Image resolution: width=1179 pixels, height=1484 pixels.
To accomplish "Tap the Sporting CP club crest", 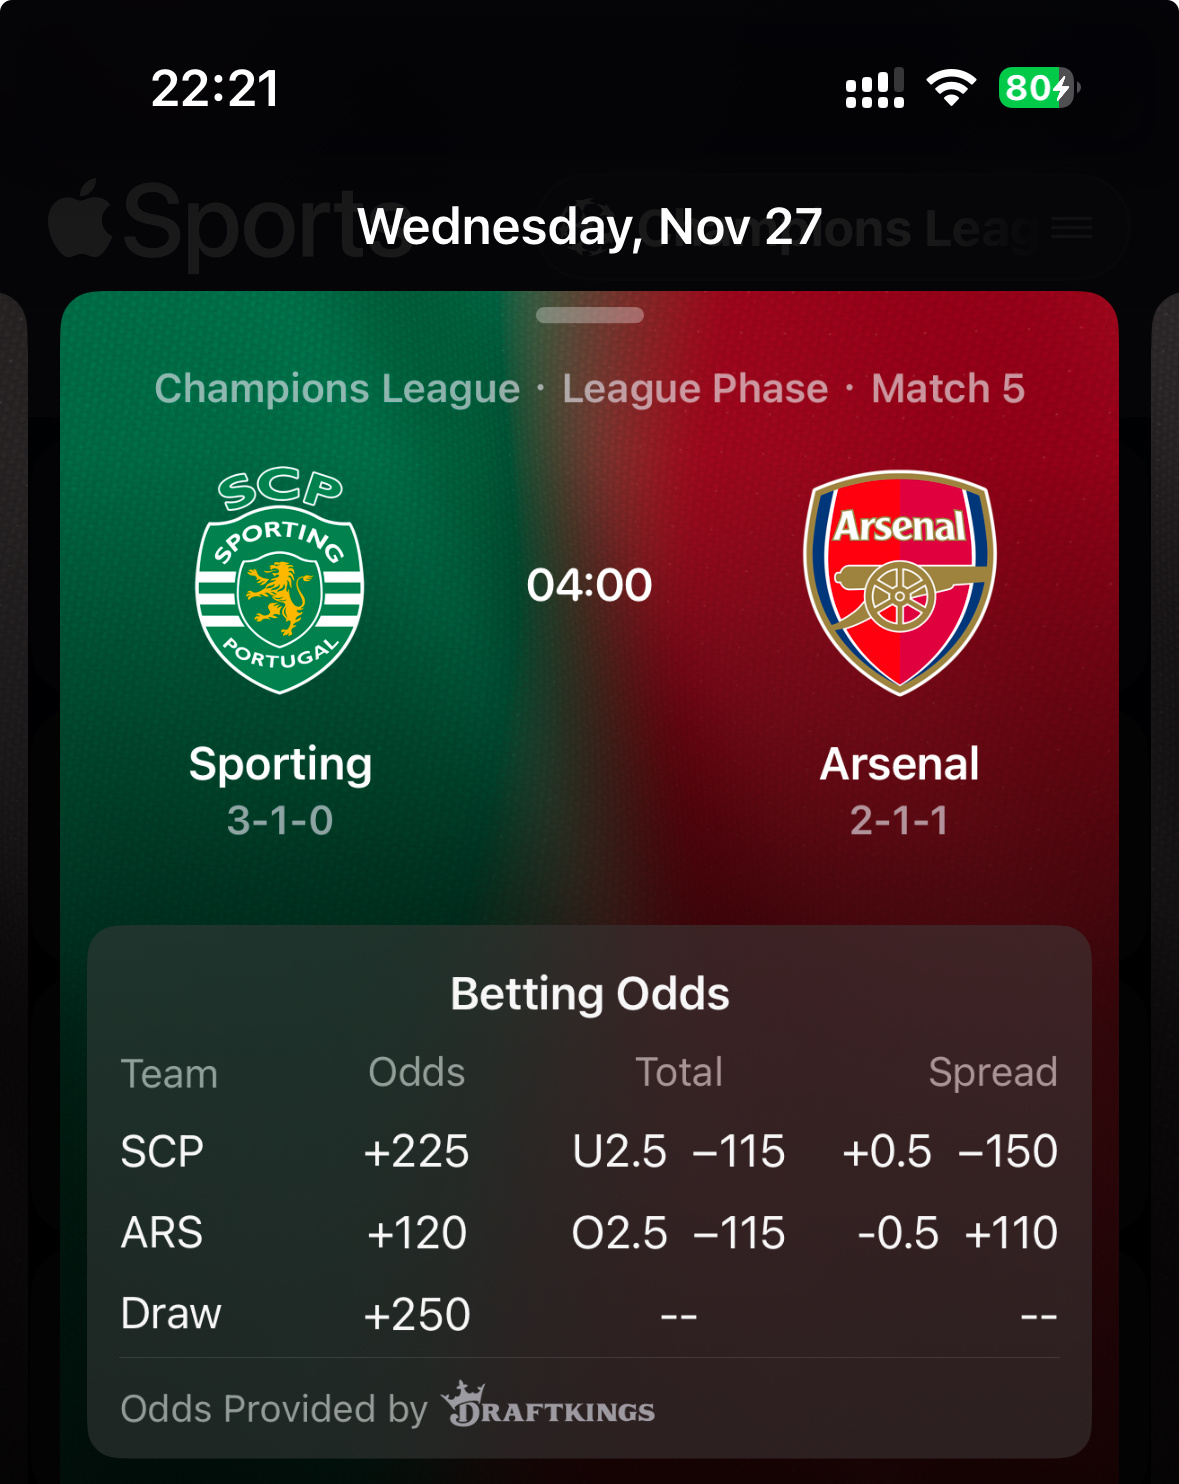I will coord(280,581).
